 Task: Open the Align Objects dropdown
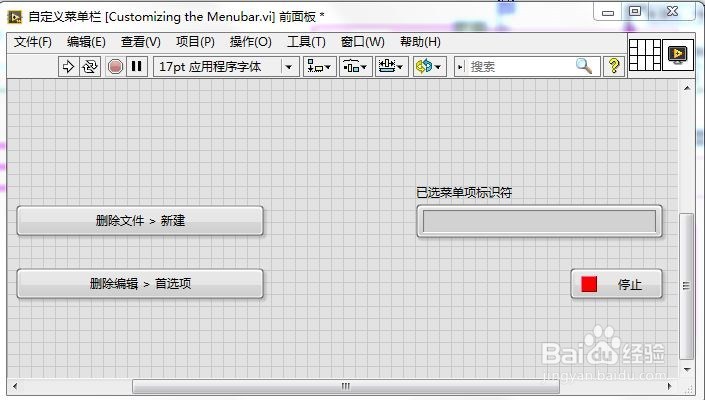tap(319, 67)
